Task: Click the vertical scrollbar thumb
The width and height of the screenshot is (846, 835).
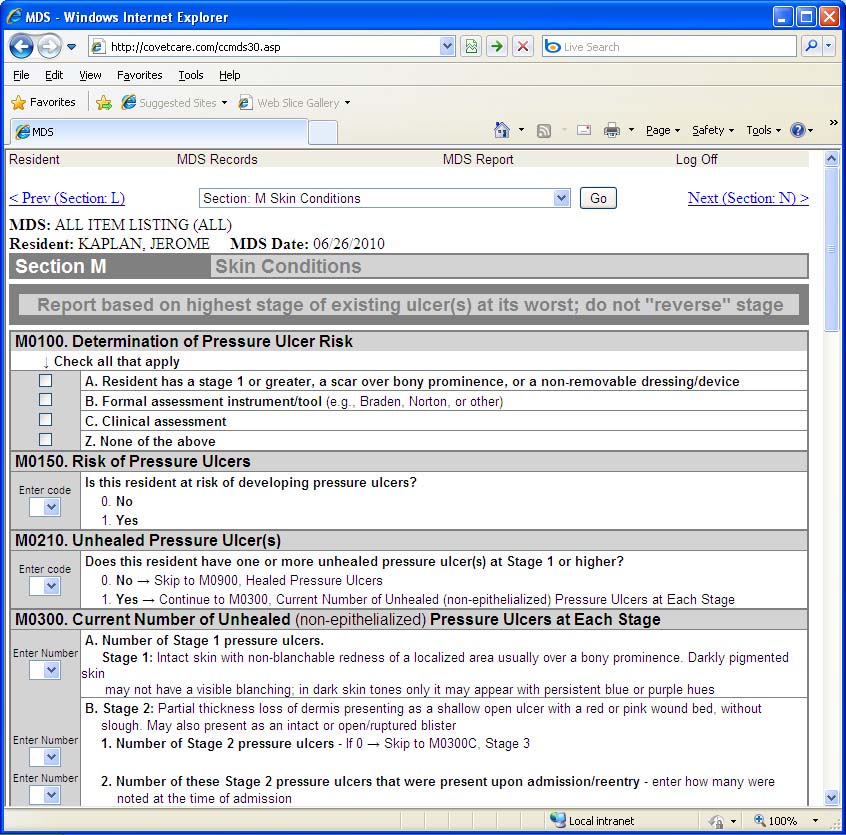Action: pos(831,249)
